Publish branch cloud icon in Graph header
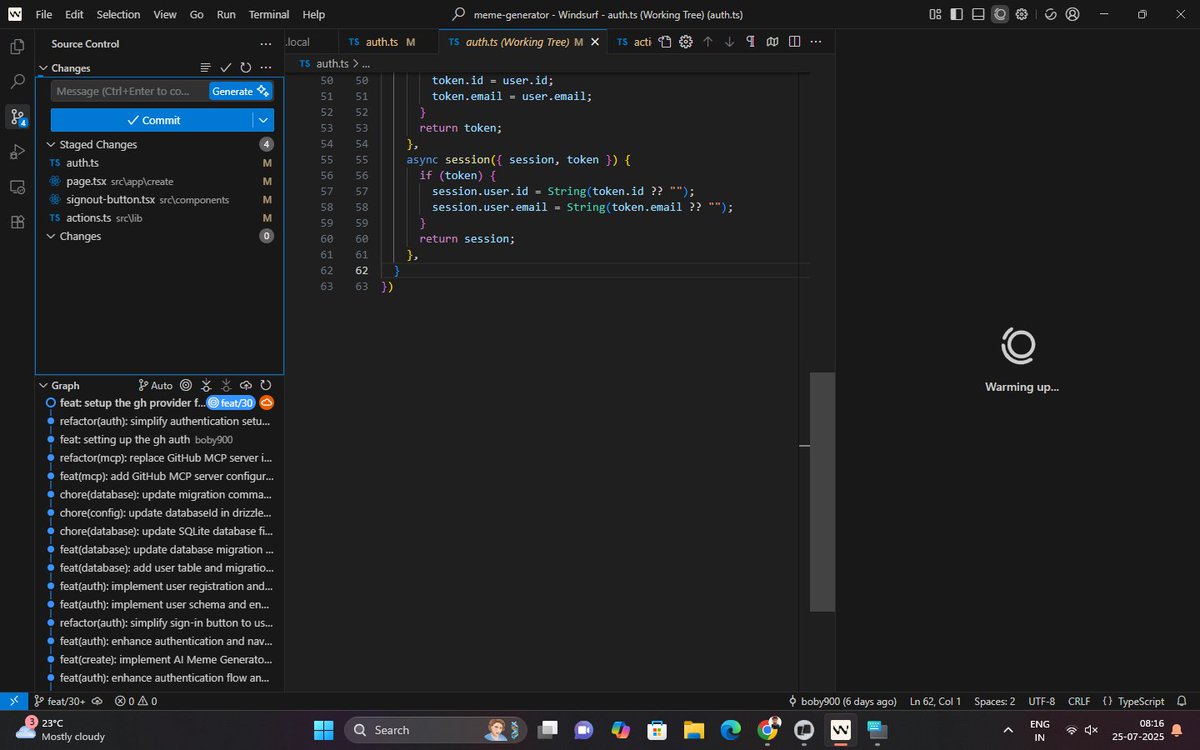 (246, 385)
